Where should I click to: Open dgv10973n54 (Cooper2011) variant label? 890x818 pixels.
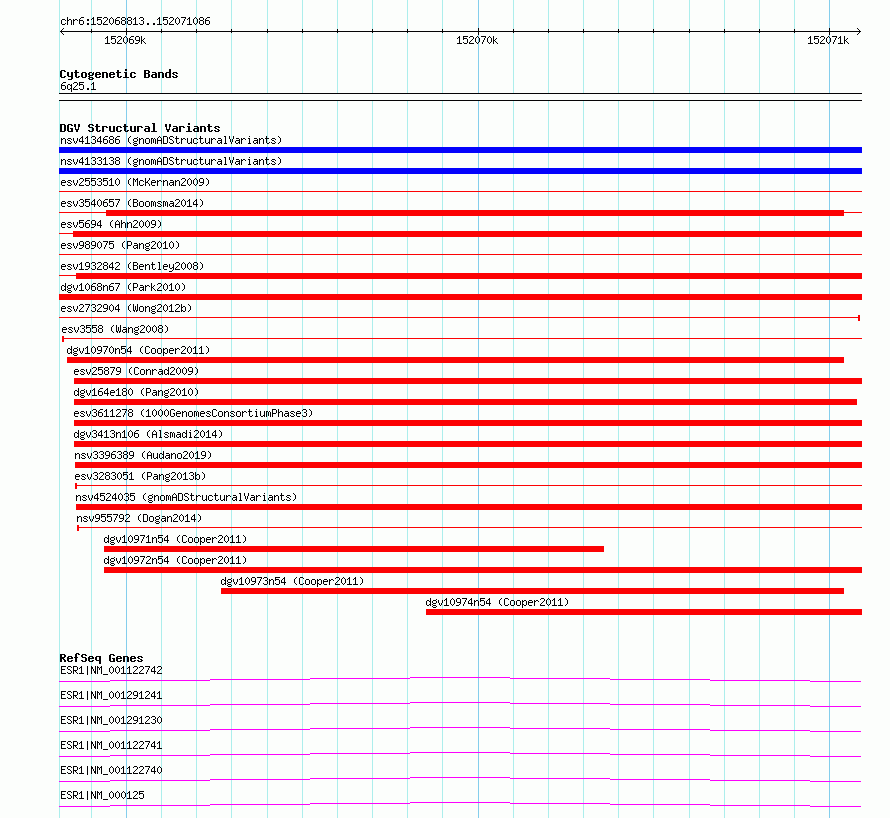[x=292, y=581]
